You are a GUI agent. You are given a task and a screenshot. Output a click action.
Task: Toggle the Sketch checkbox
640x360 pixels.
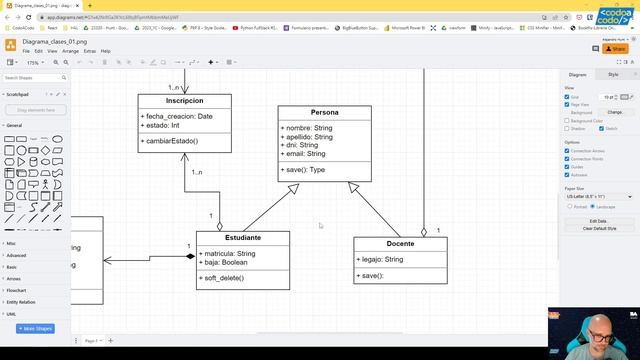pyautogui.click(x=601, y=129)
